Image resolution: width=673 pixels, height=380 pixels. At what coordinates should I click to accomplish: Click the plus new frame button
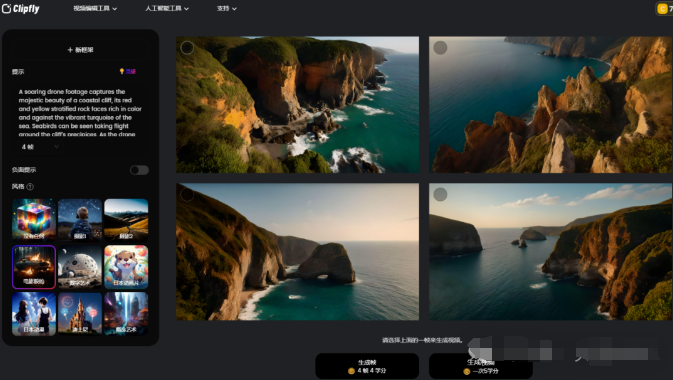[x=80, y=50]
